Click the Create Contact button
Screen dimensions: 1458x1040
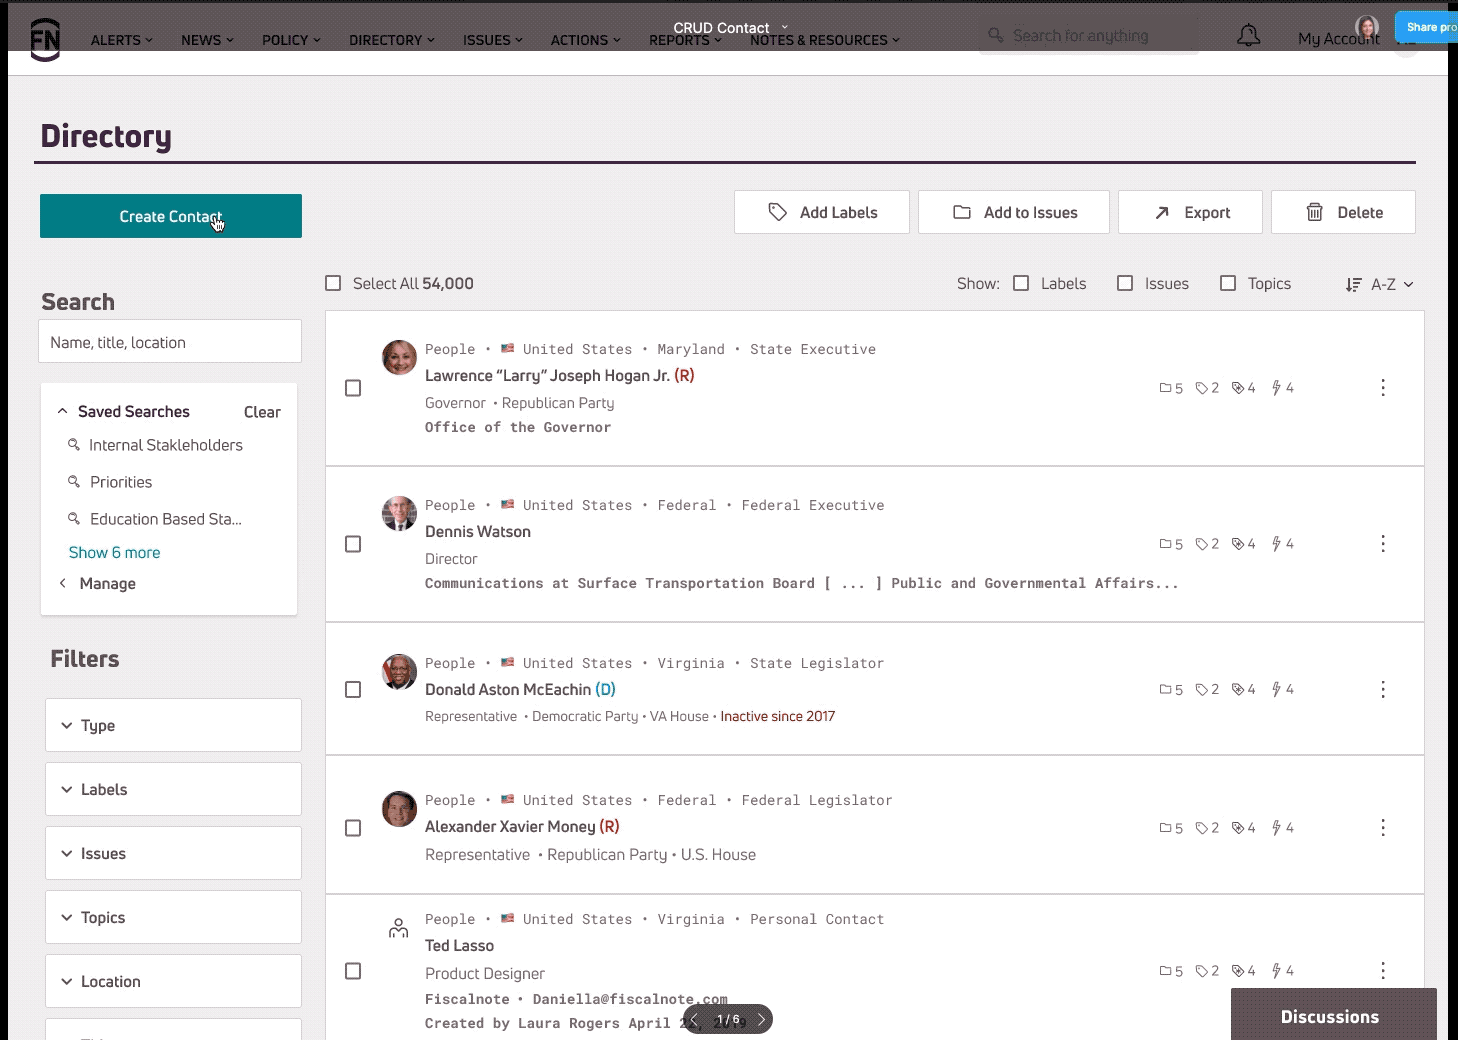[x=171, y=216]
